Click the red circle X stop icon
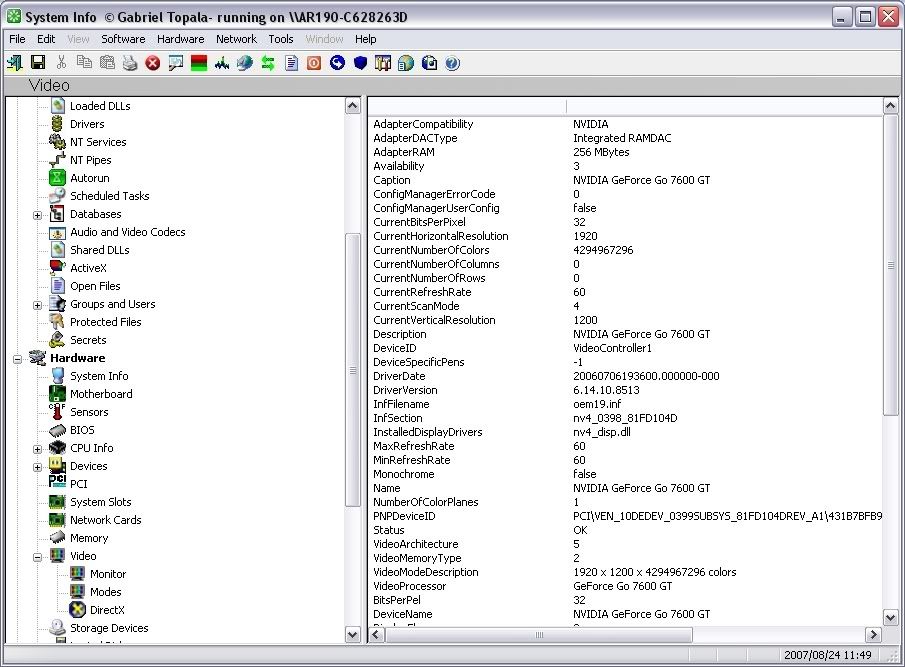The image size is (905, 667). [x=153, y=63]
